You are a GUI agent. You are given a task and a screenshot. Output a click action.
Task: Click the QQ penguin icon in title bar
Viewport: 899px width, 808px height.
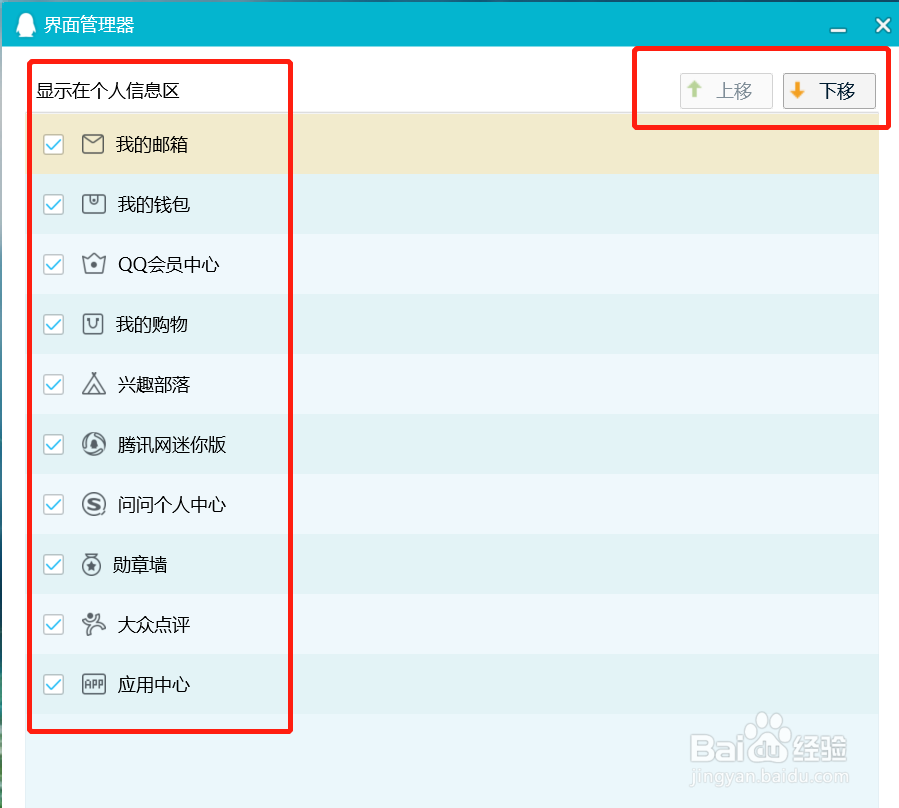point(26,25)
